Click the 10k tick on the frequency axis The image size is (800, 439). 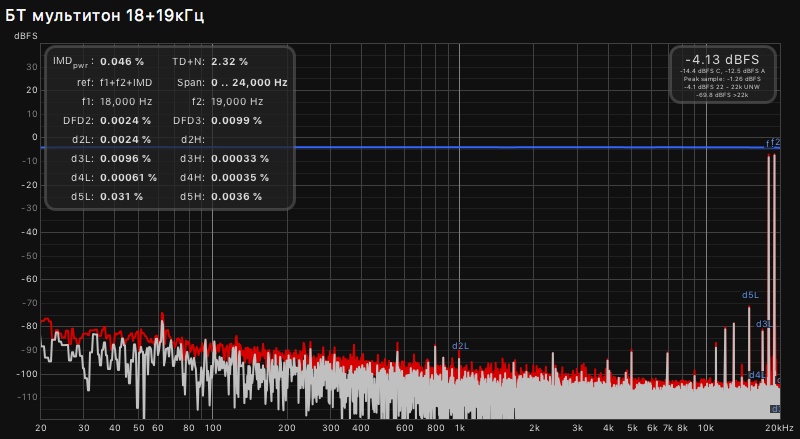(x=706, y=428)
